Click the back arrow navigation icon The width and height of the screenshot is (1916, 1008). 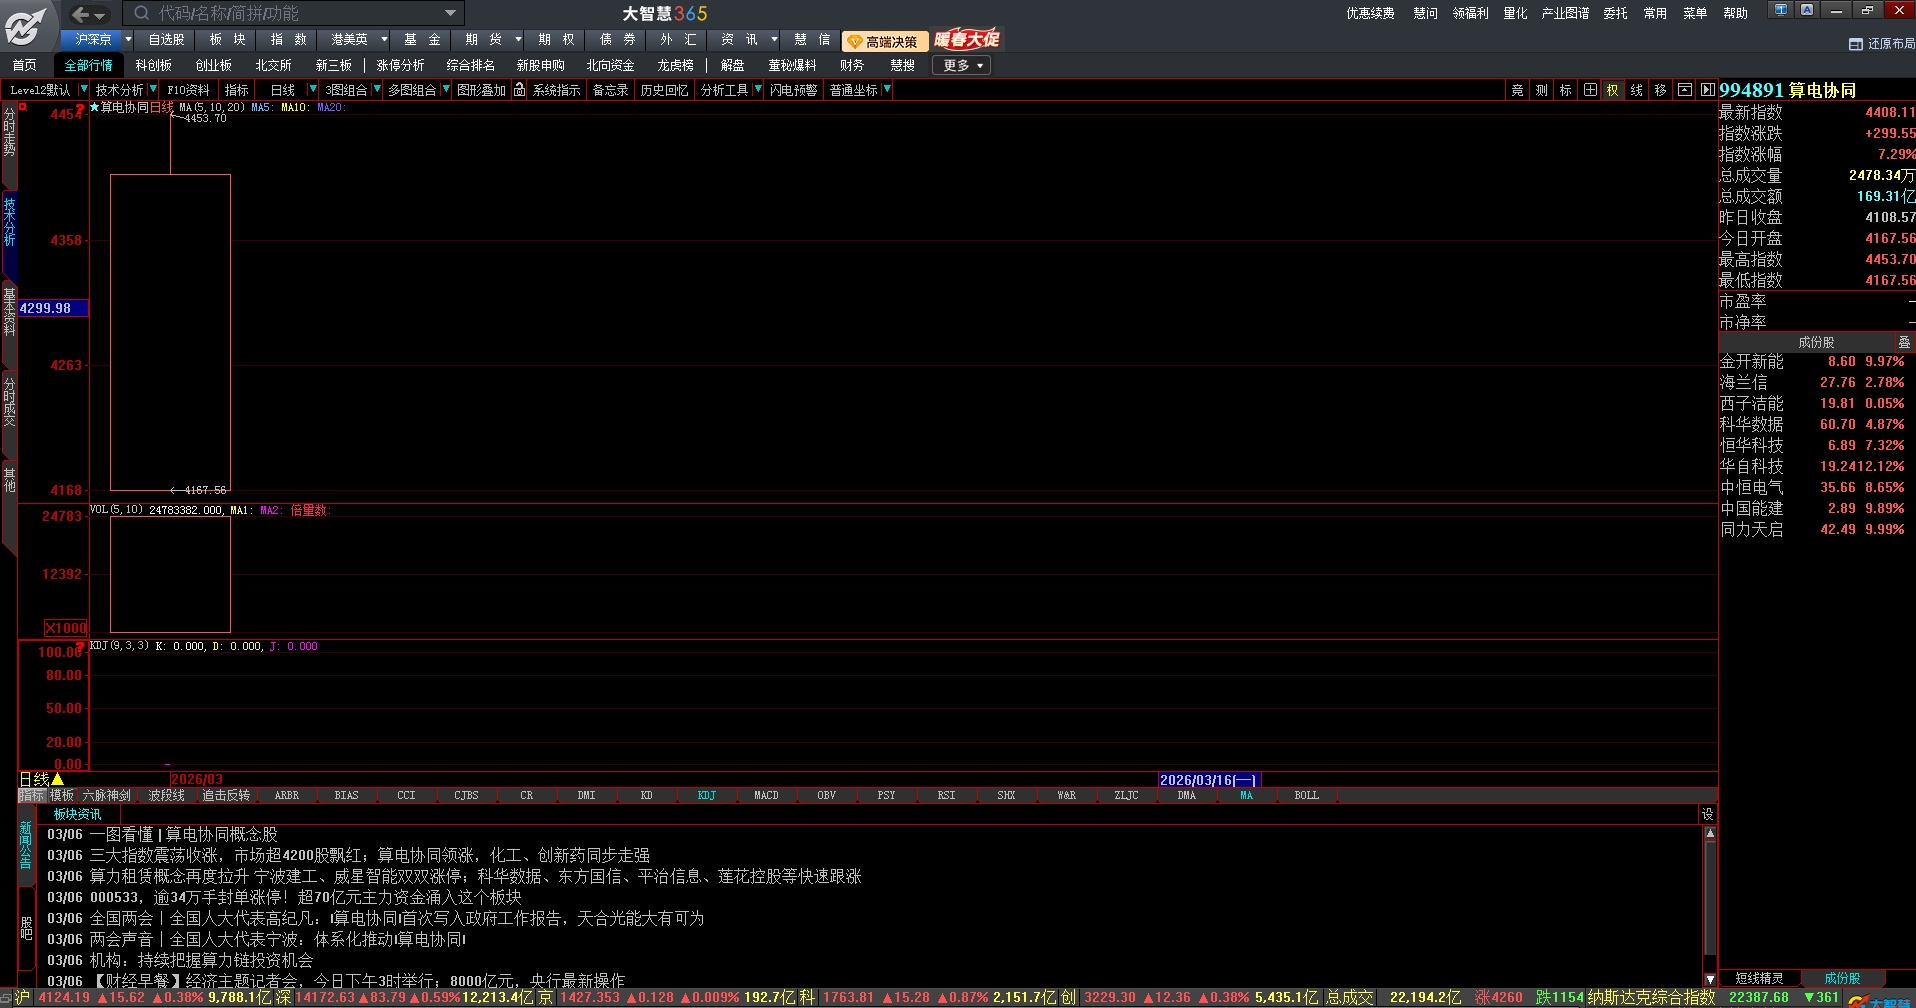pos(81,14)
